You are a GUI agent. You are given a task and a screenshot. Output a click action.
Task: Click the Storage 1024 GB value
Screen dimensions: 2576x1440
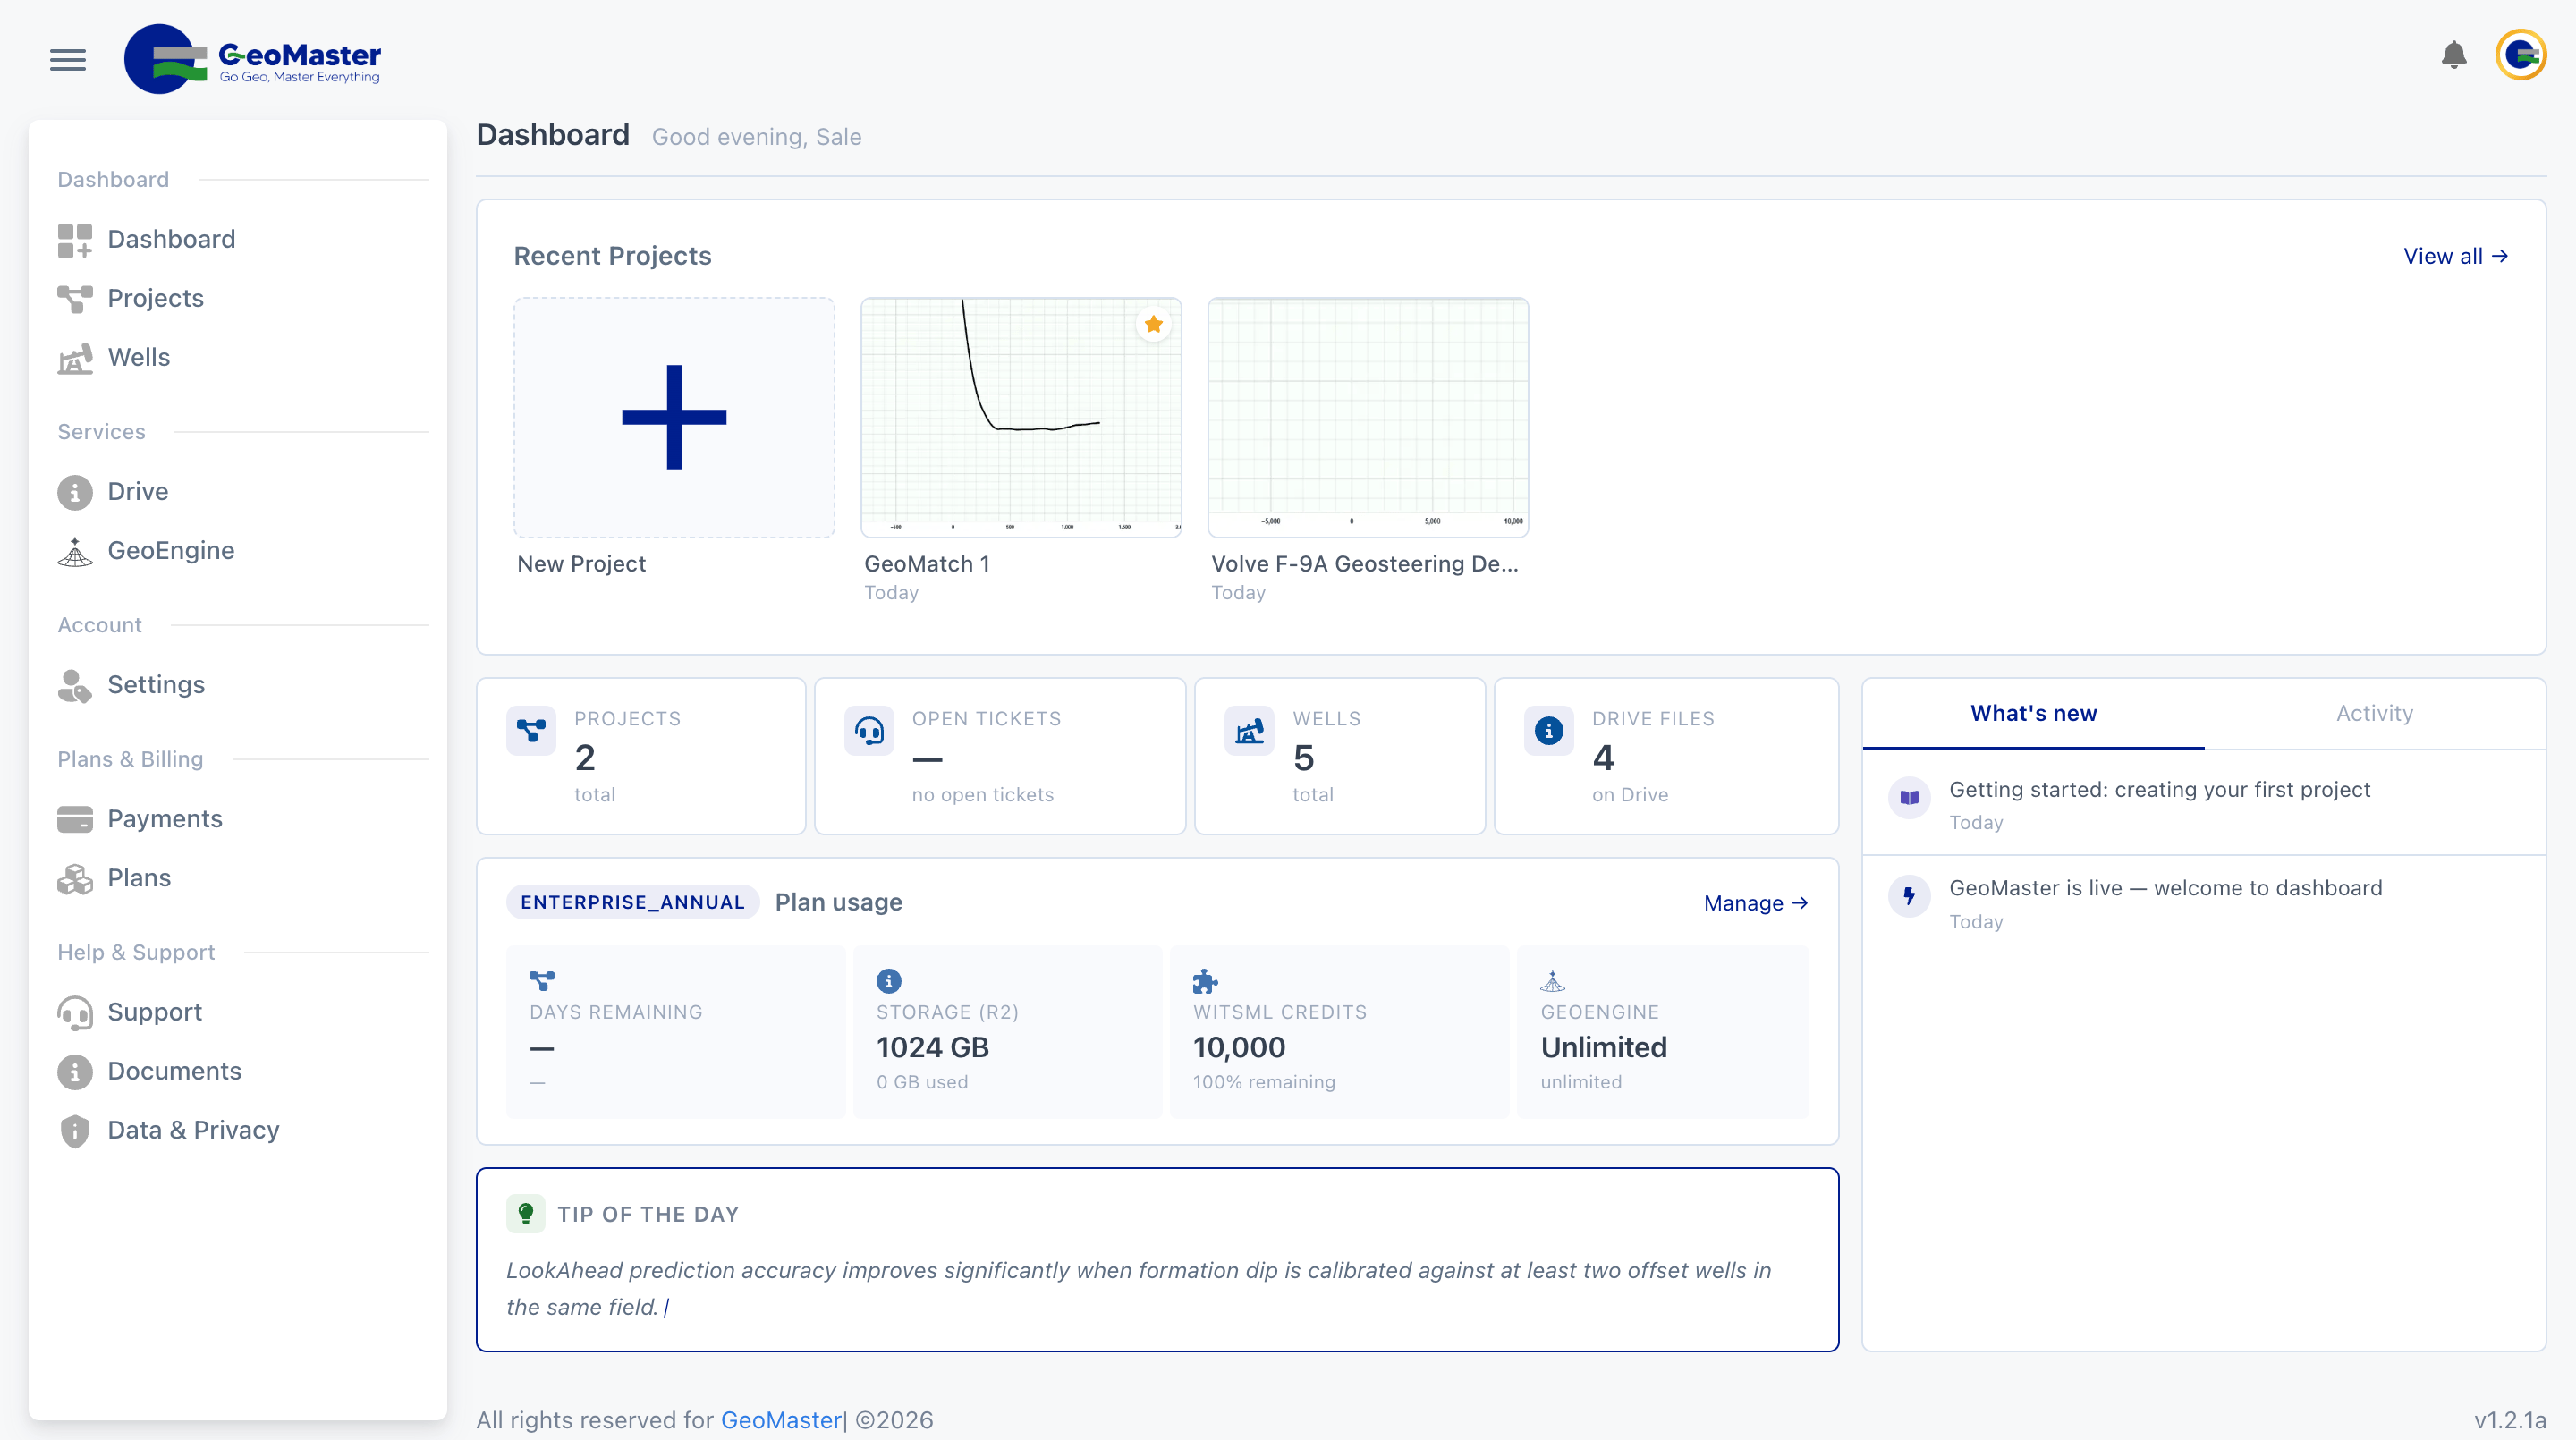pyautogui.click(x=932, y=1047)
